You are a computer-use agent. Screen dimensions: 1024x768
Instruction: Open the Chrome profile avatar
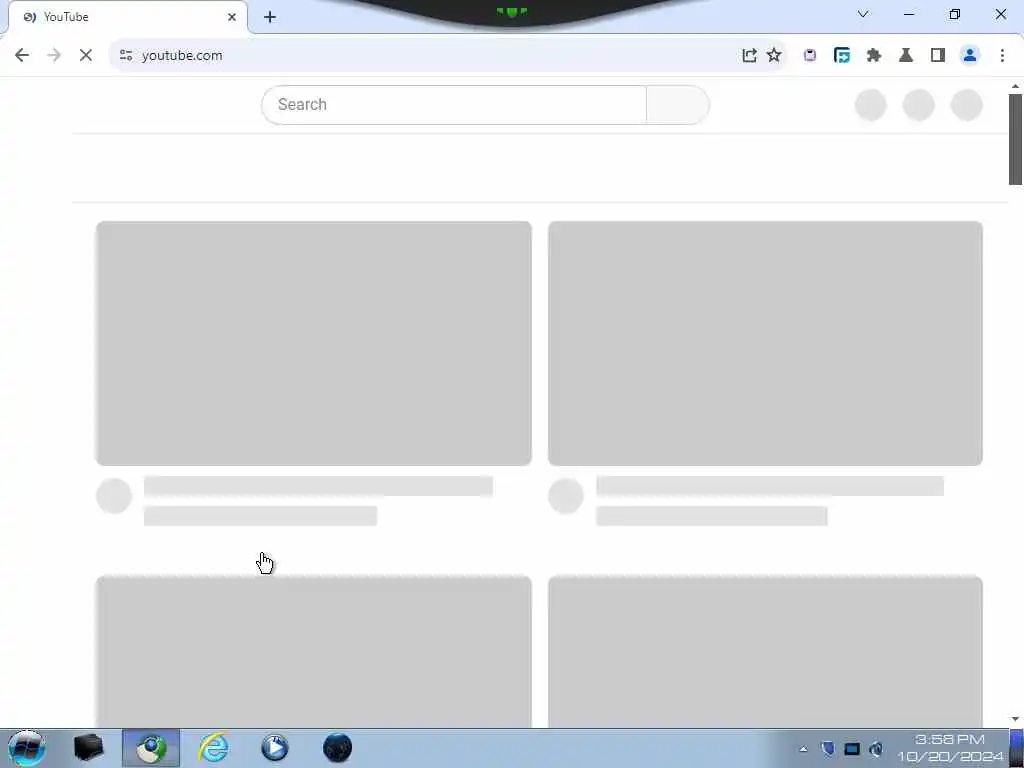coord(970,56)
